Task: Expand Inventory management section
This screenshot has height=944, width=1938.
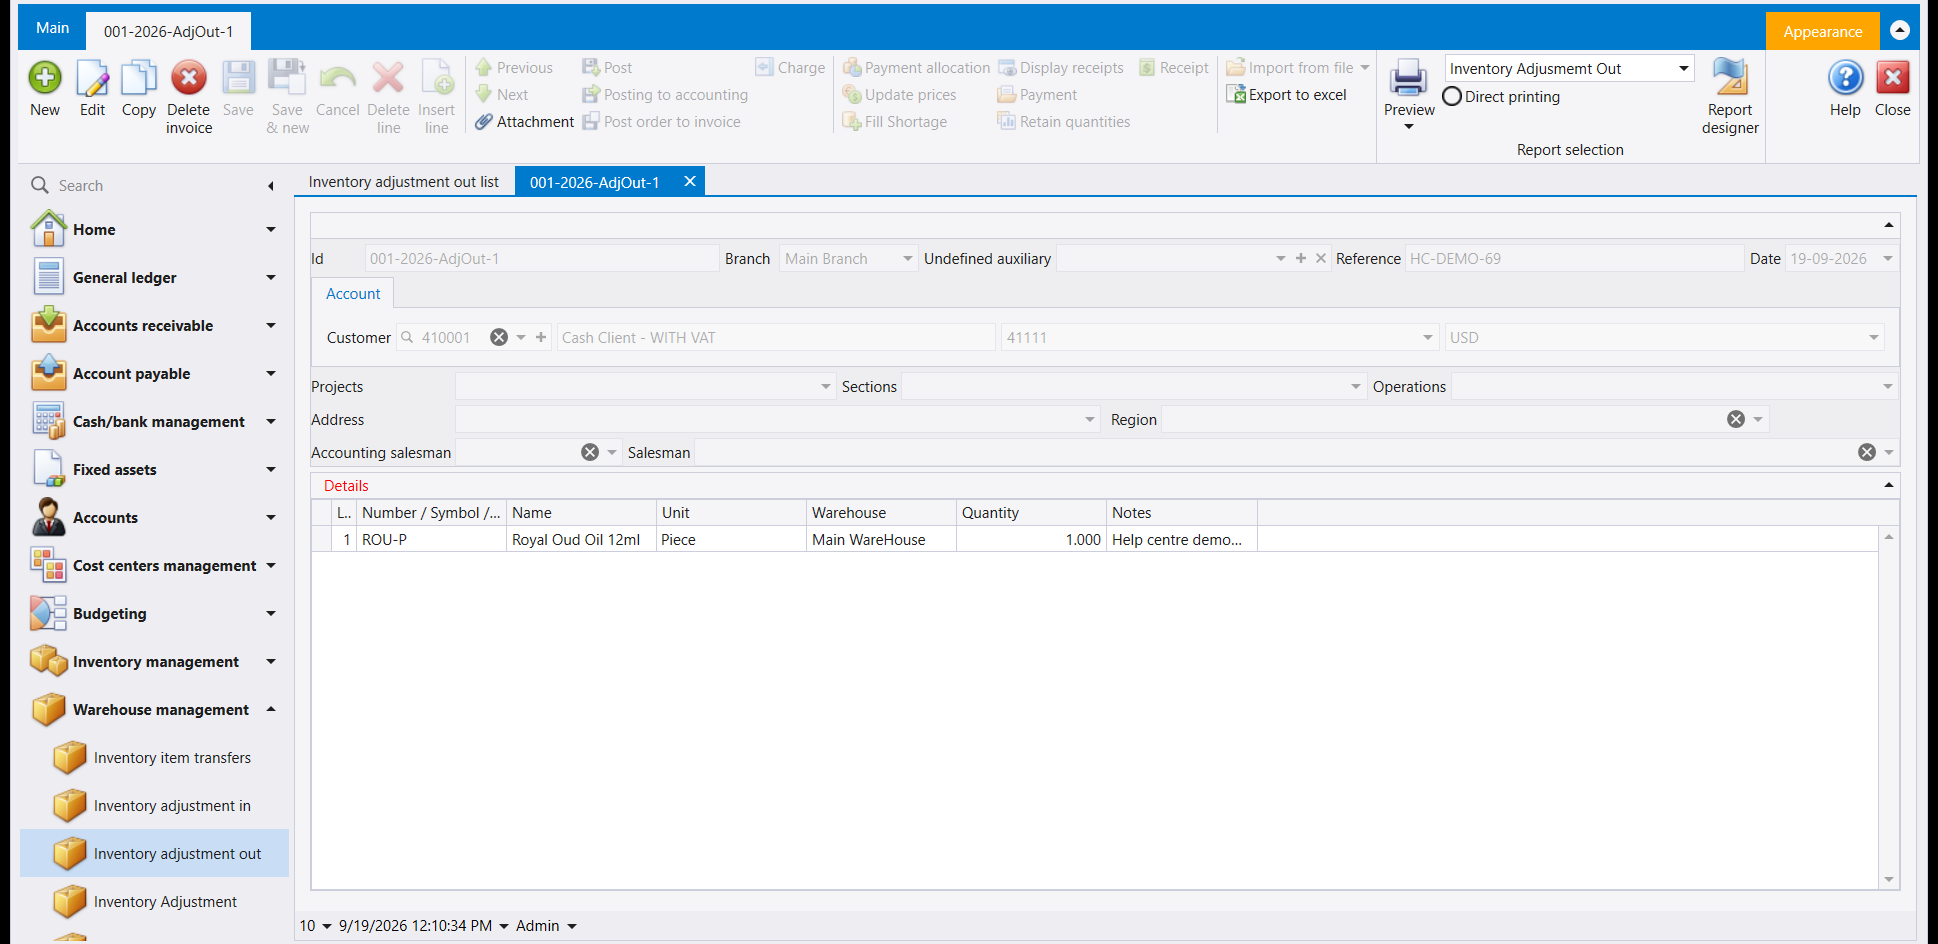Action: 271,661
